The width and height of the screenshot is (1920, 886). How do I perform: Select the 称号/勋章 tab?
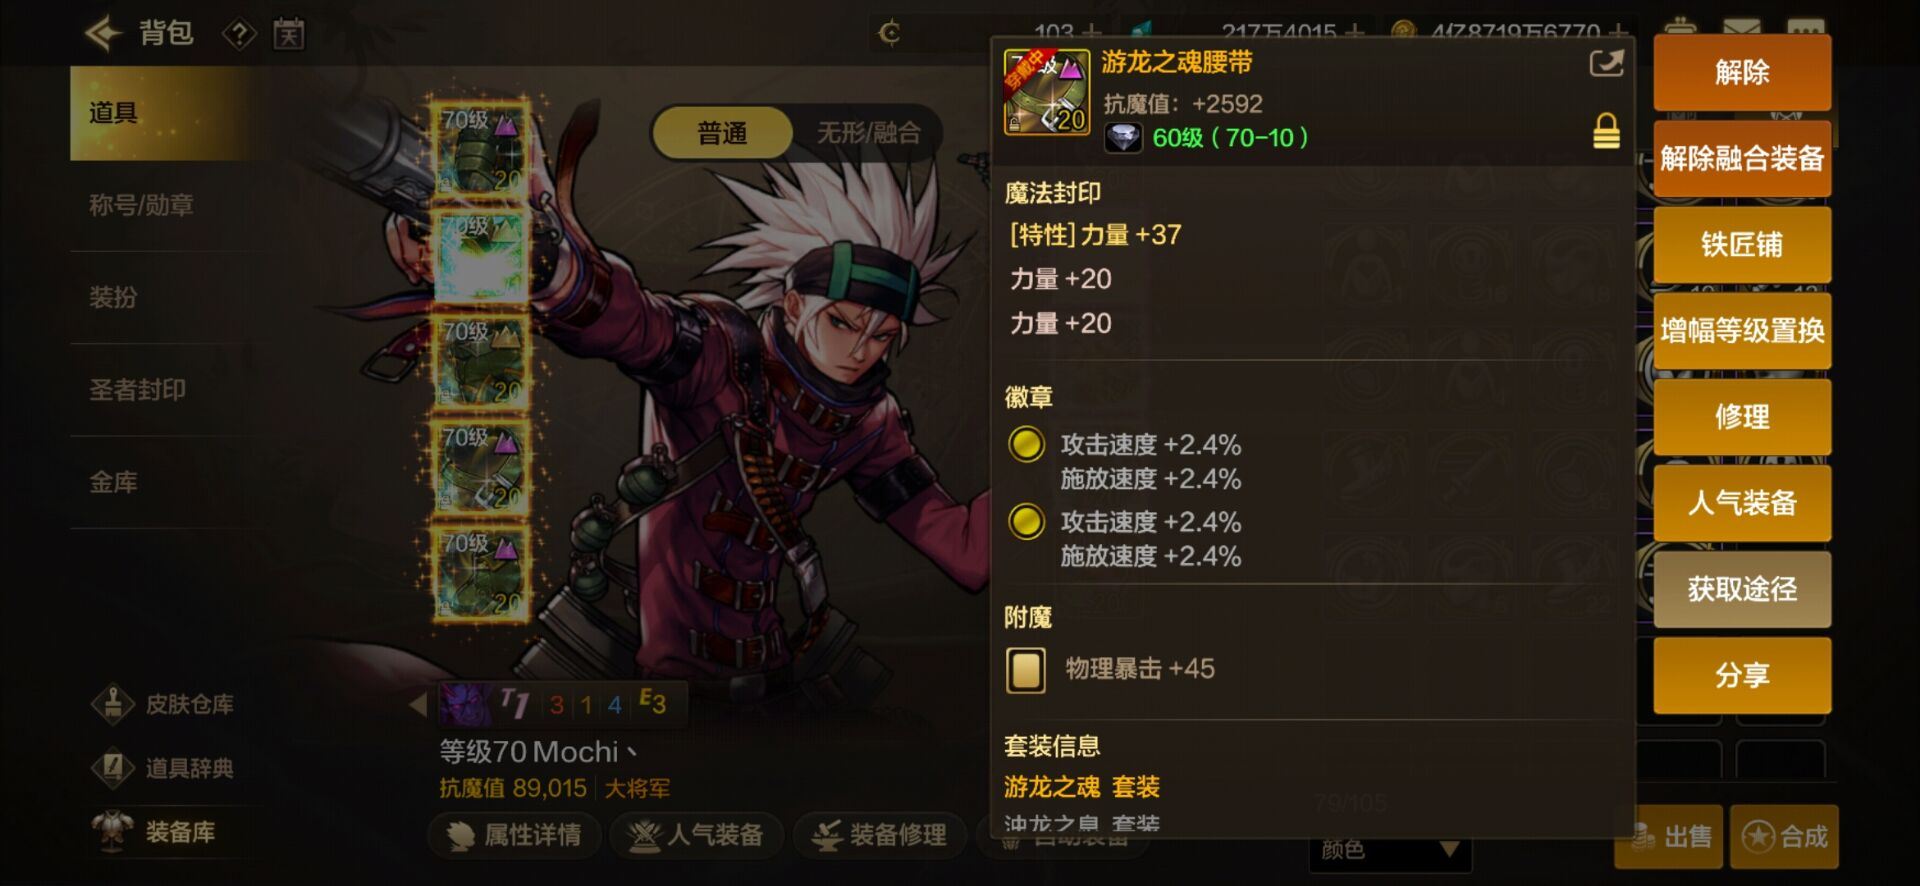point(141,205)
